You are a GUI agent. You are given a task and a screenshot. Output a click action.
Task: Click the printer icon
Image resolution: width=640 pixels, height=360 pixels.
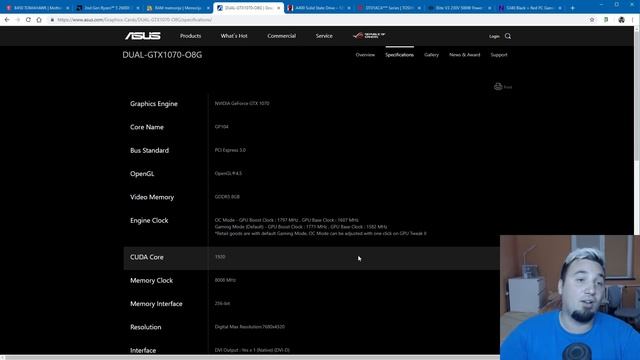tap(498, 87)
